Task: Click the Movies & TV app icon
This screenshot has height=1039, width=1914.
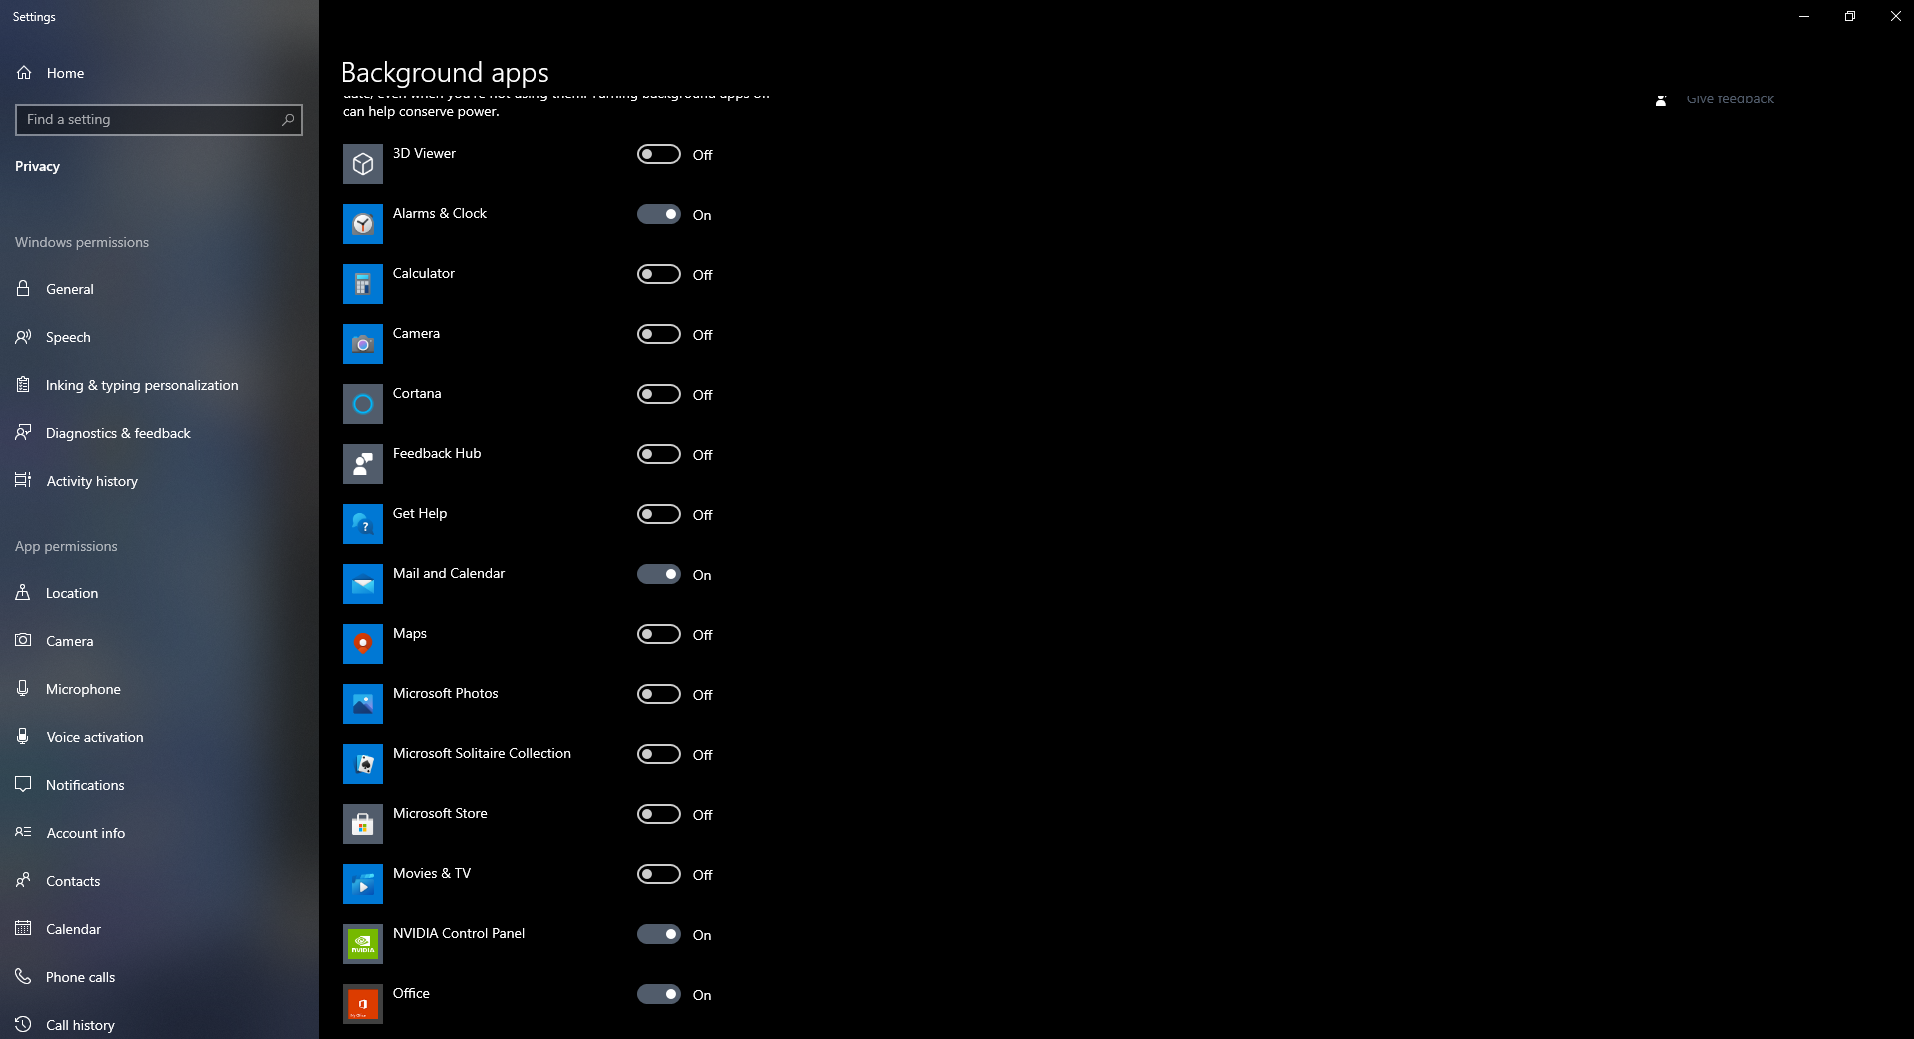Action: point(363,884)
